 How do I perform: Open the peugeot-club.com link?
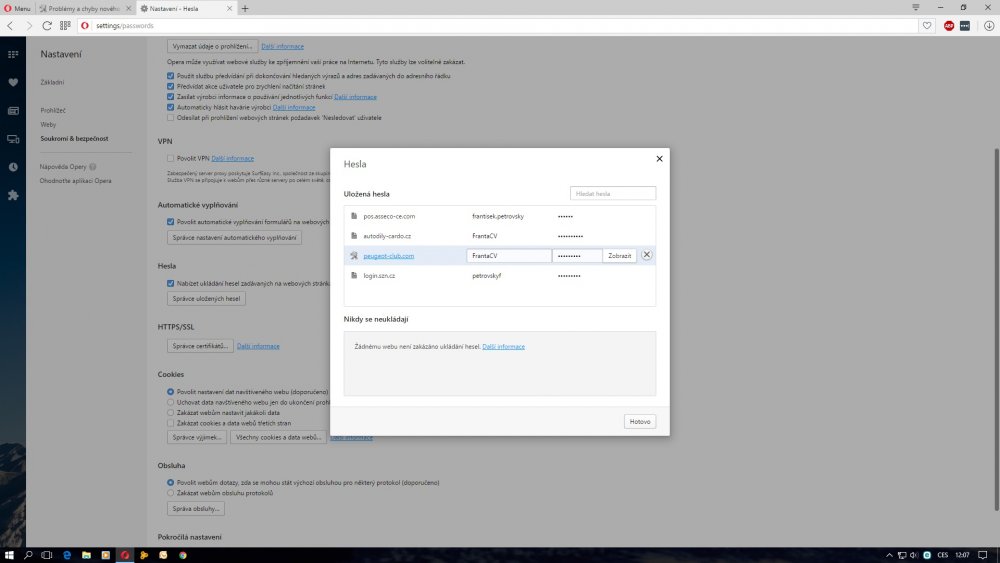pyautogui.click(x=388, y=256)
